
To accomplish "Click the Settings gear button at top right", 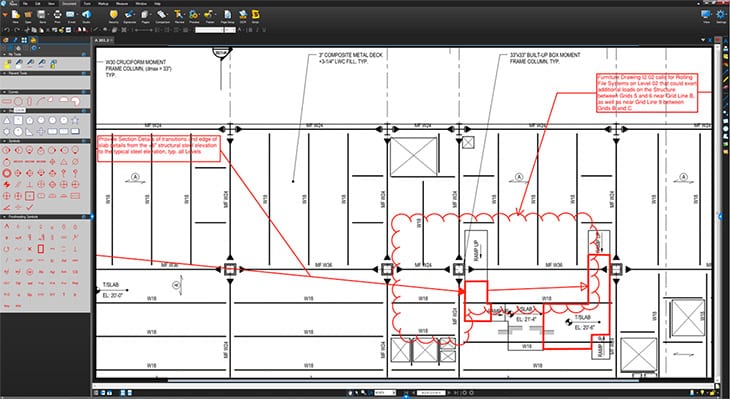I will click(721, 15).
